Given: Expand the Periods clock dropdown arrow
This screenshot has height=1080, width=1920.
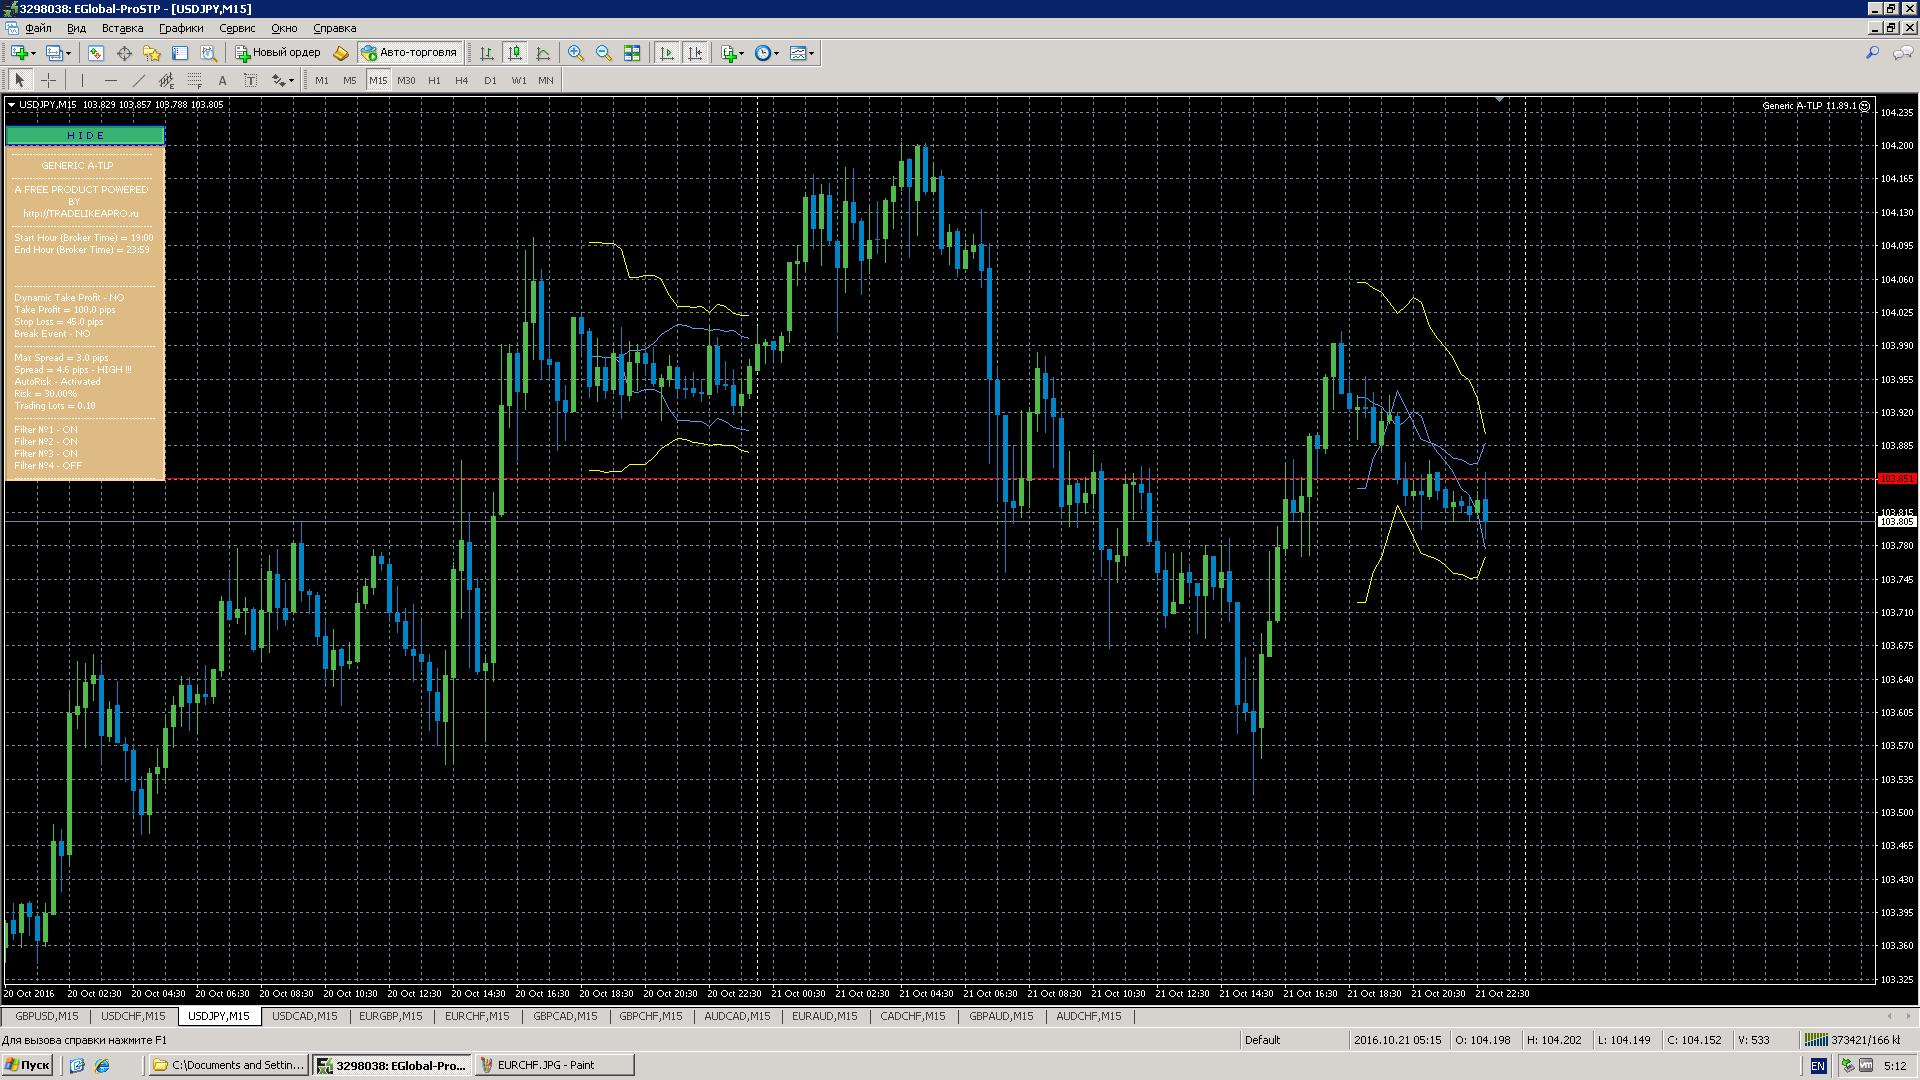Looking at the screenshot, I should tap(777, 53).
